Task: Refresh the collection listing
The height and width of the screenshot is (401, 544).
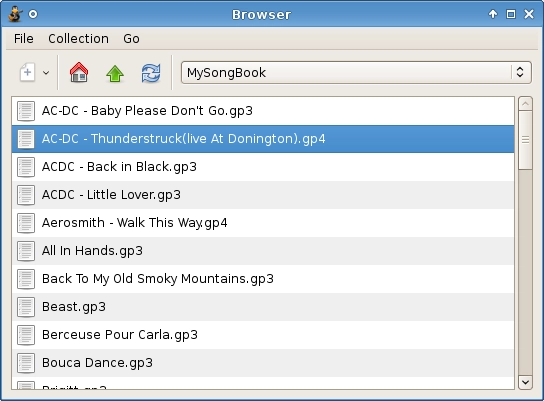Action: tap(151, 73)
